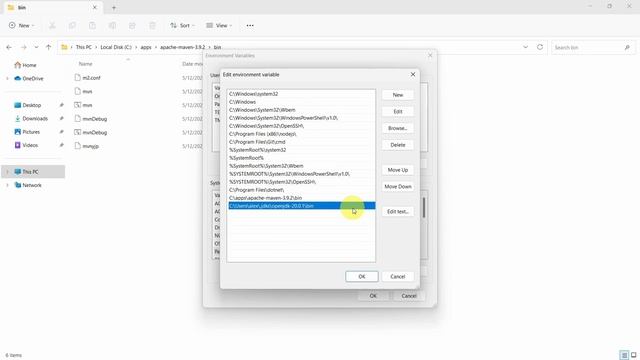
Task: Click the Search bin input field
Action: pos(588,47)
